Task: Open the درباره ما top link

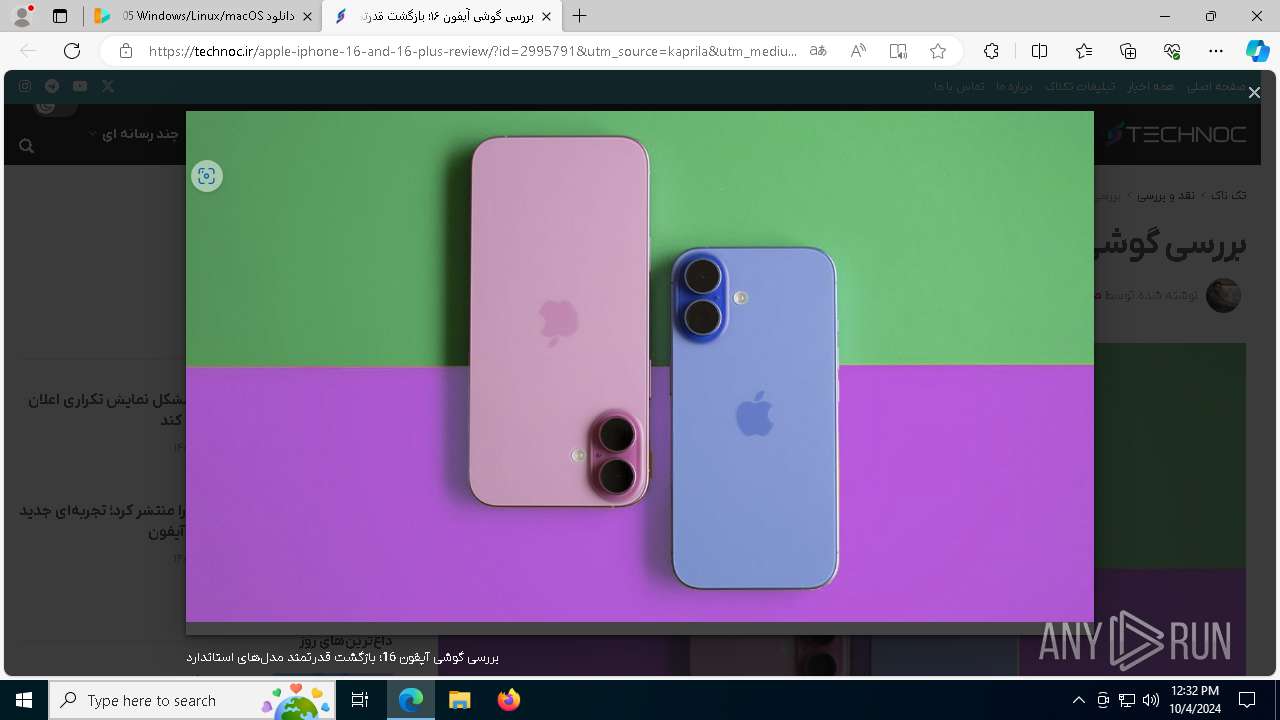Action: tap(1013, 86)
